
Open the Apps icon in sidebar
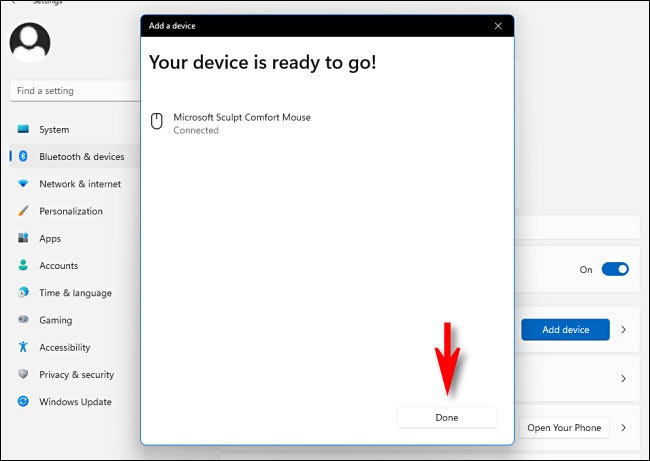tap(22, 239)
